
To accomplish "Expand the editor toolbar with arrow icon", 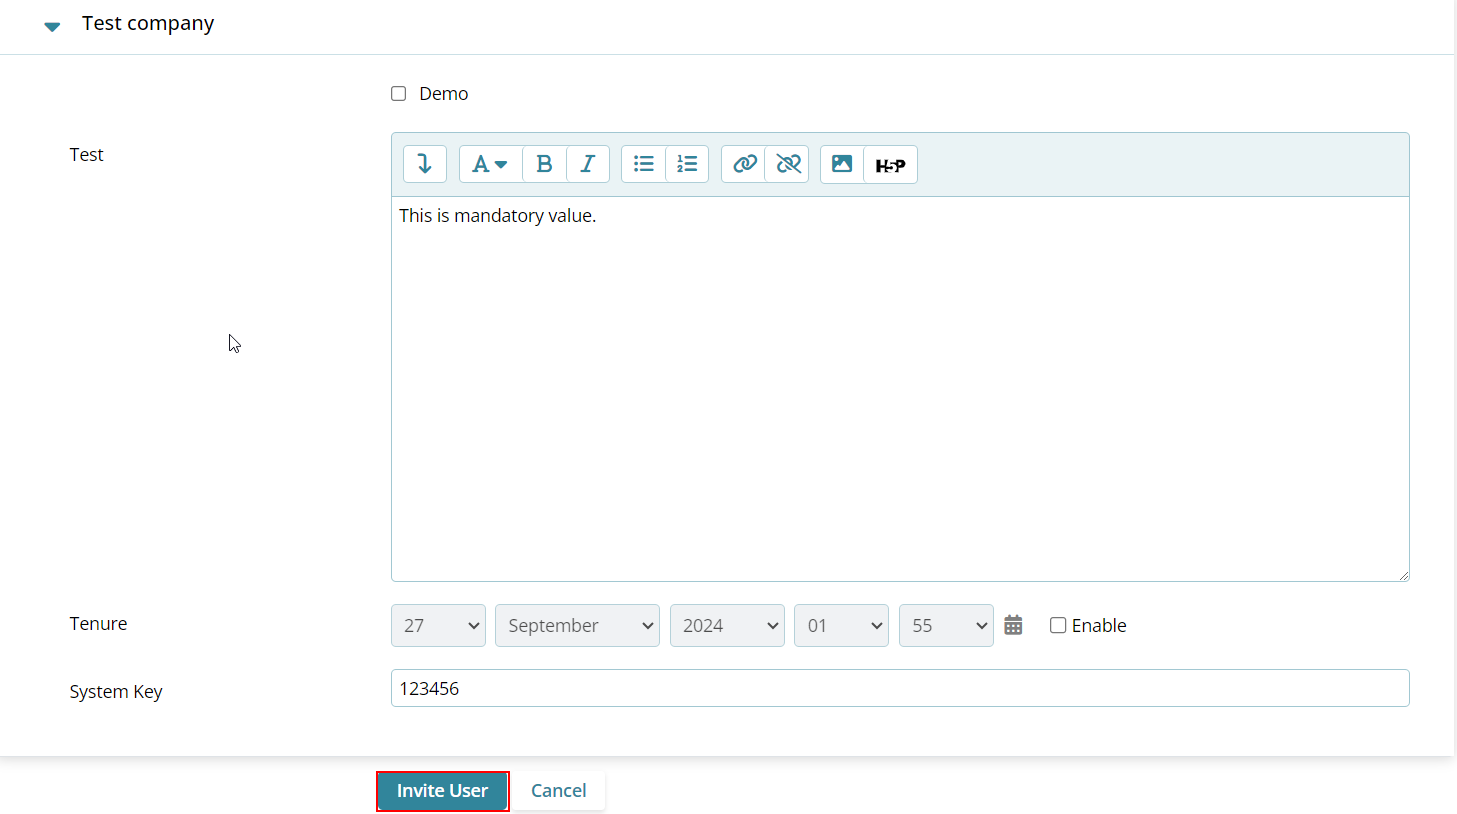I will pos(424,164).
